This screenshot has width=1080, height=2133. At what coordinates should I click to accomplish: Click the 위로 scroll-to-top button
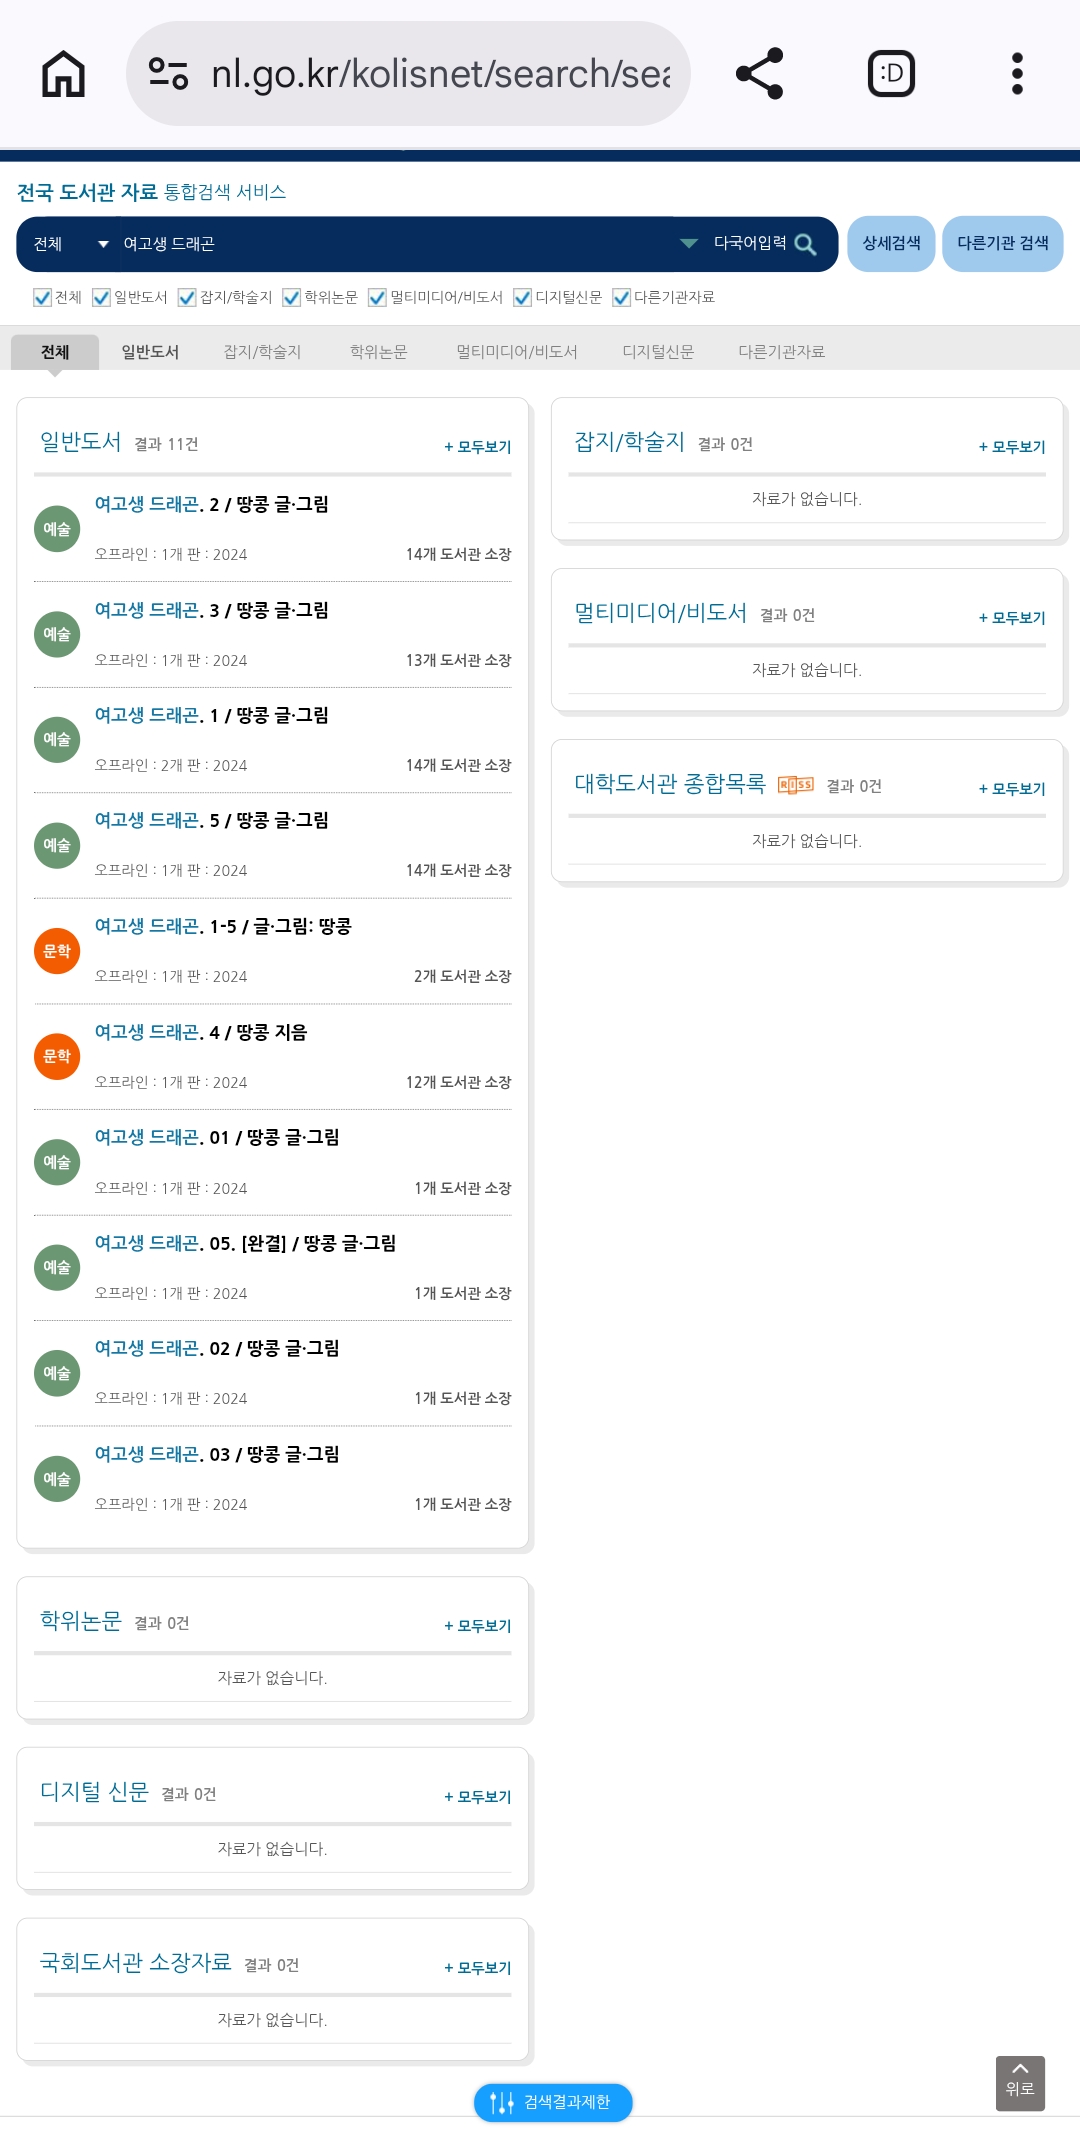point(1020,2083)
